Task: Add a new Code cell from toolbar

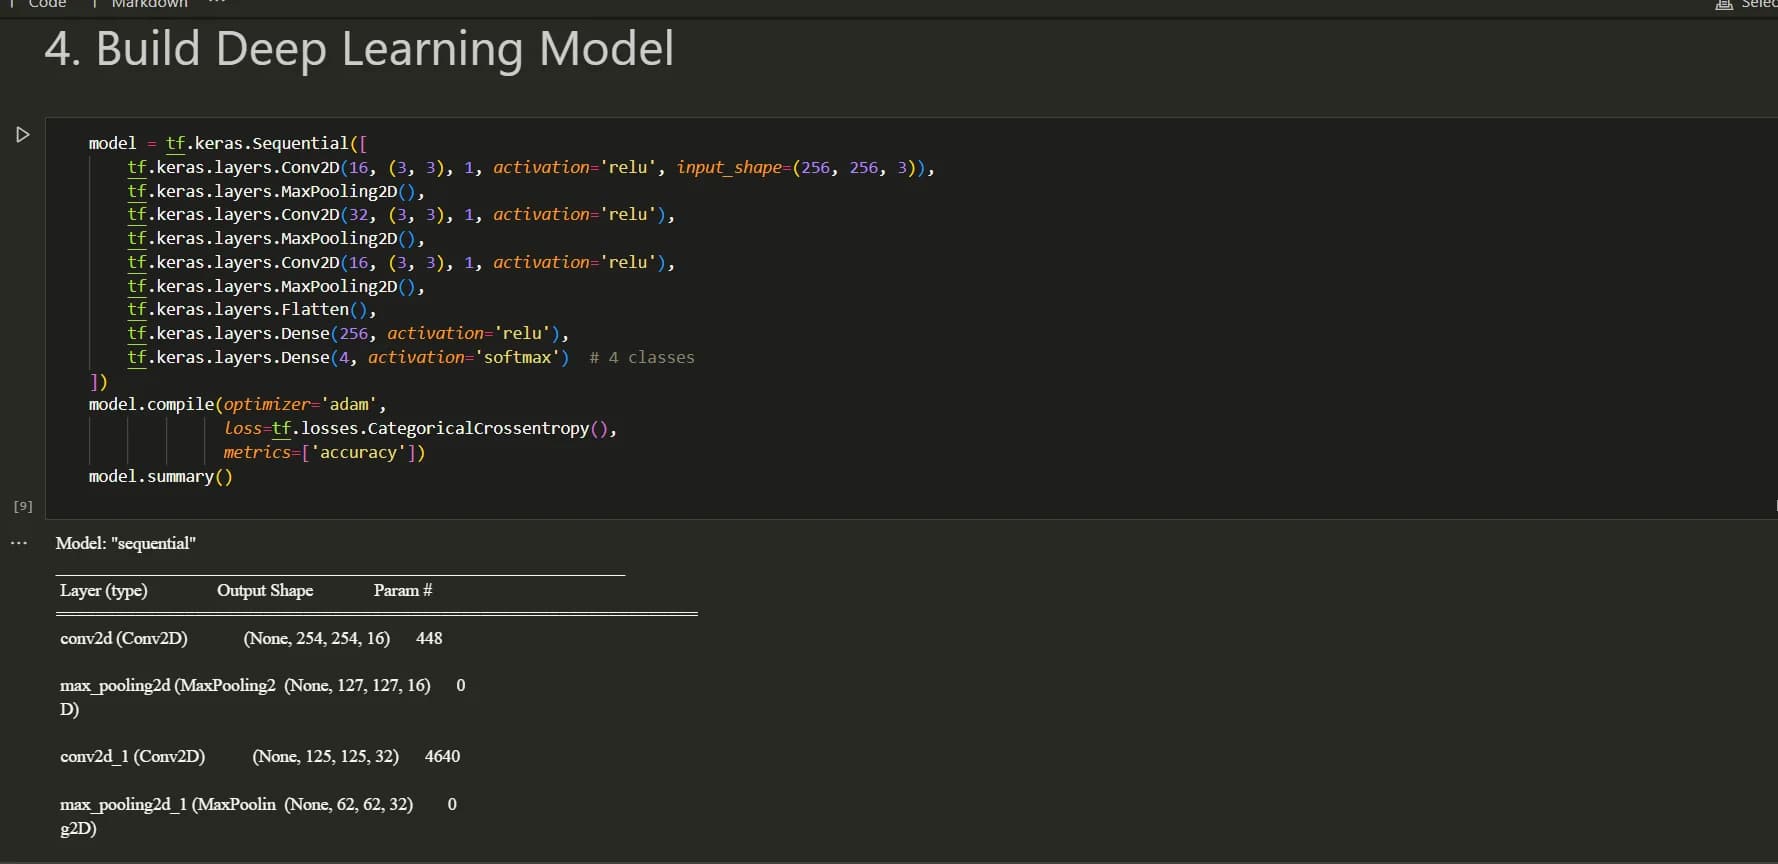Action: coord(38,4)
